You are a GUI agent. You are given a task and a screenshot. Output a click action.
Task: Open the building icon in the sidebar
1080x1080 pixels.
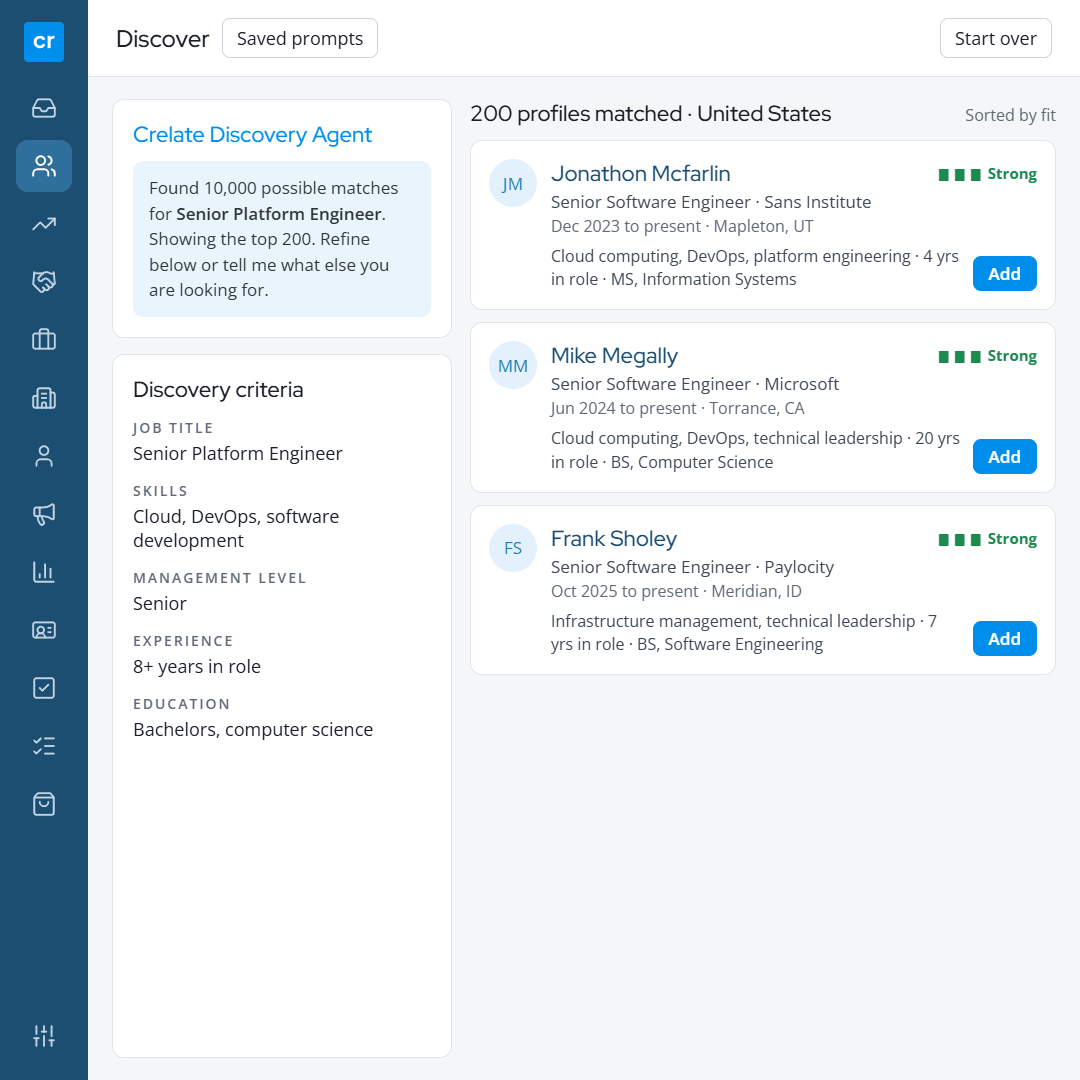(x=44, y=398)
